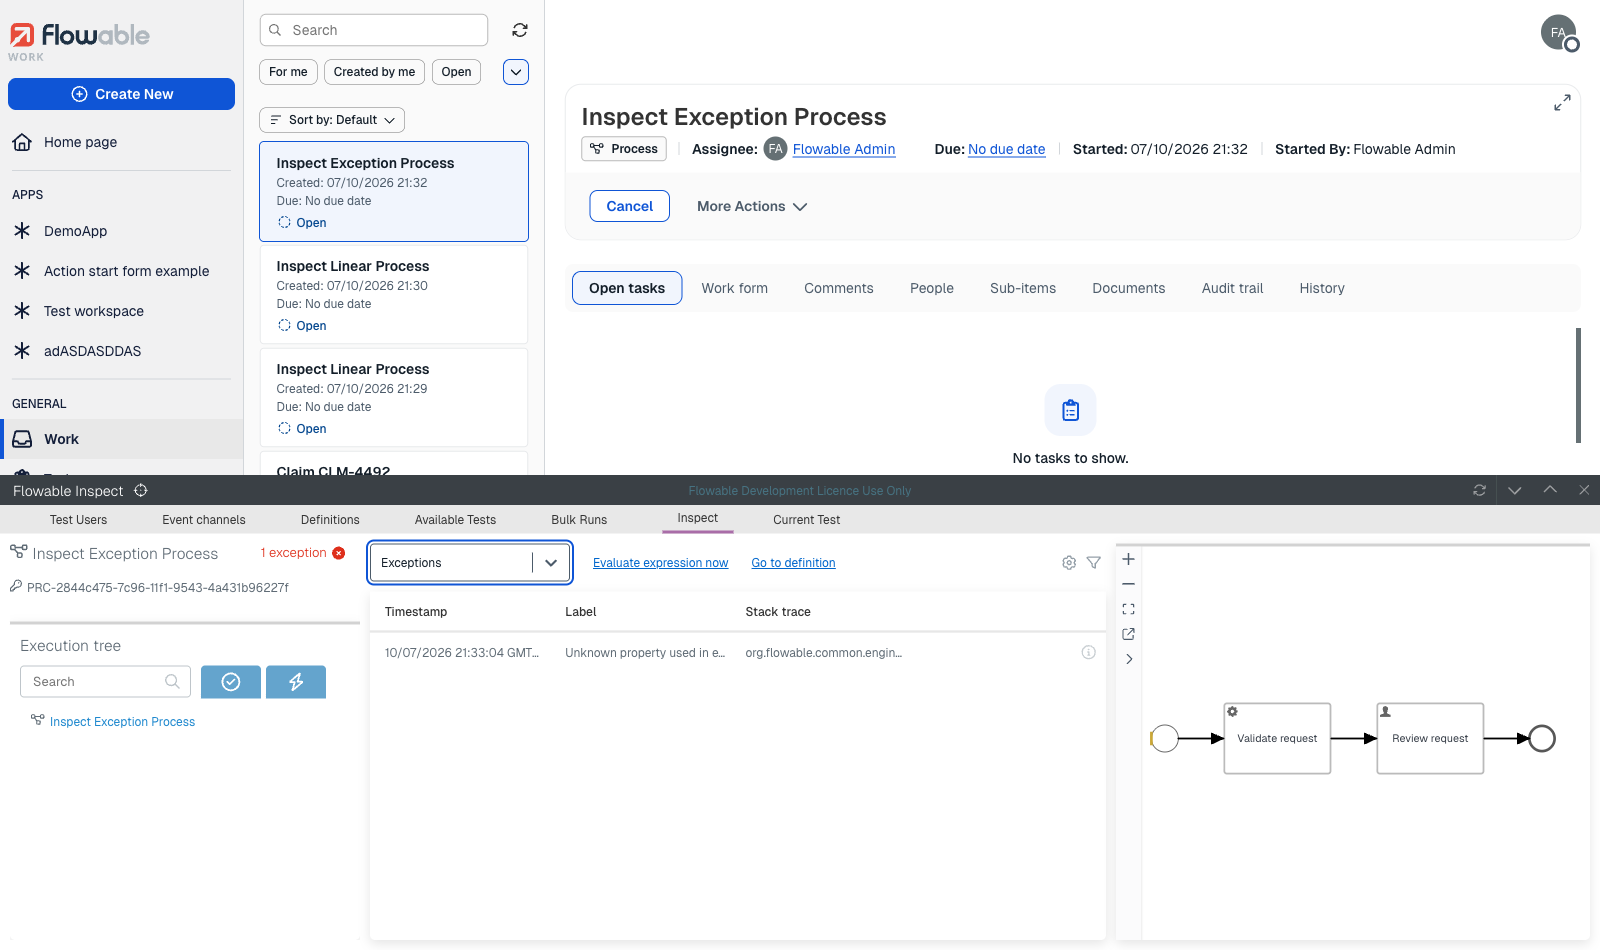Click the diagram panel right-arrow icon
Image resolution: width=1600 pixels, height=950 pixels.
[x=1128, y=659]
